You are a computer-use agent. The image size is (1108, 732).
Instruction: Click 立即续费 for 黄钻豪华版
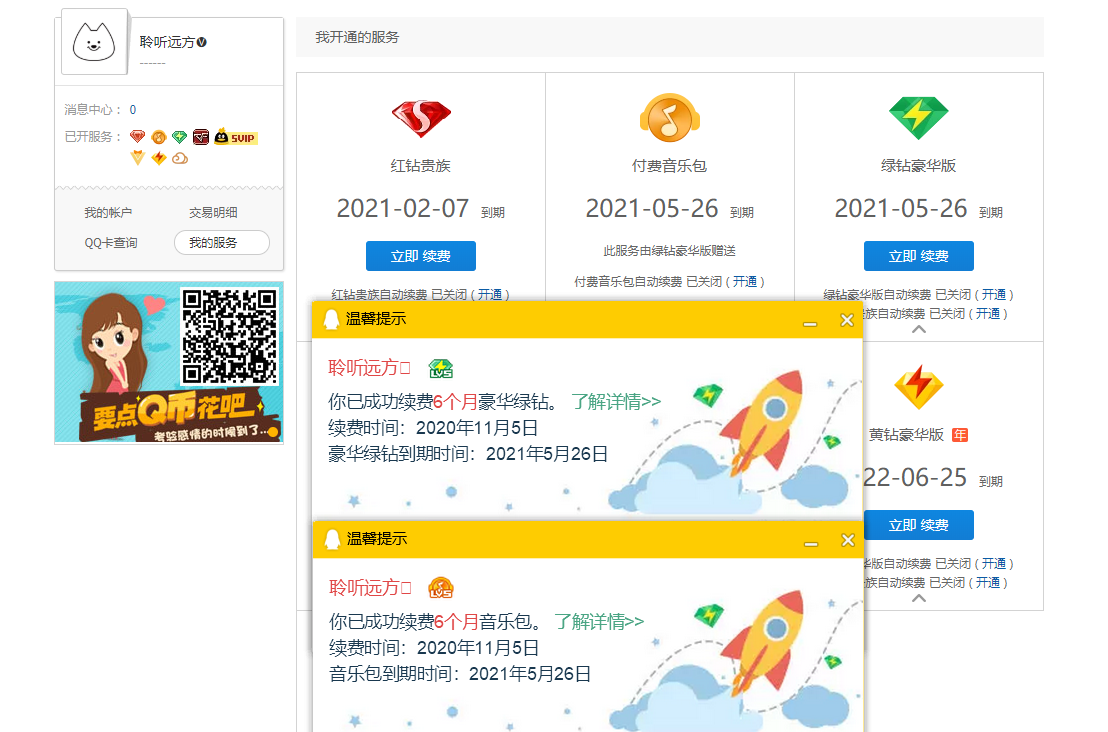pos(919,525)
